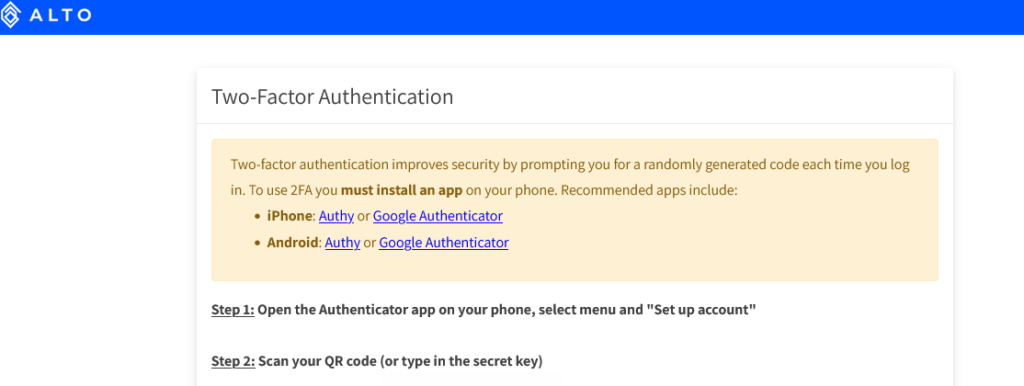
Task: Click 'Recommended apps include:' text
Action: tap(649, 191)
